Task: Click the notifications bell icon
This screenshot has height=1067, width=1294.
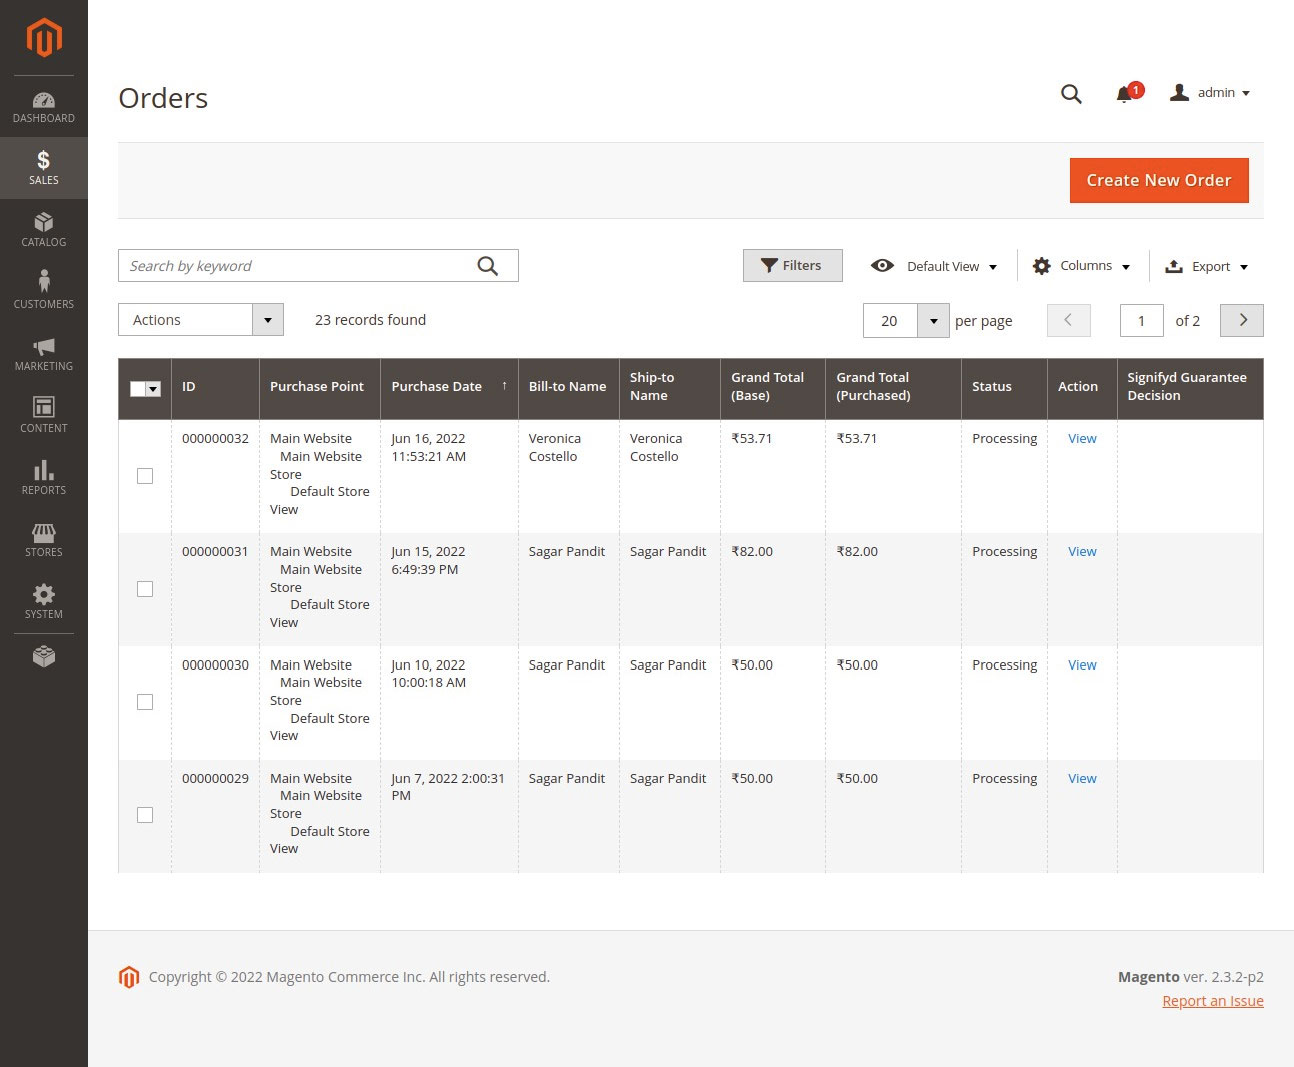Action: click(x=1125, y=93)
